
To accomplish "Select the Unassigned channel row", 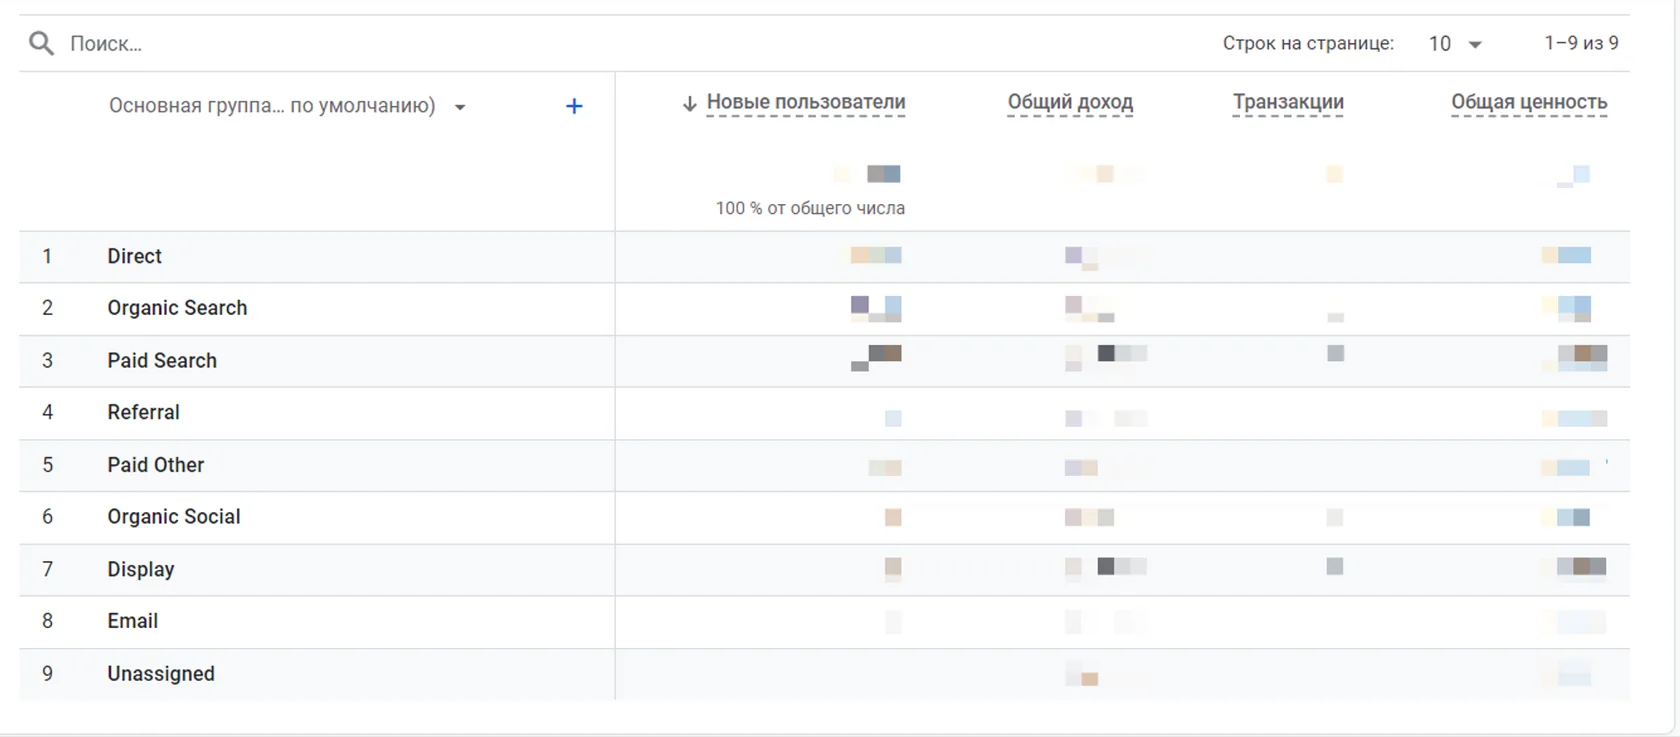I will click(x=824, y=674).
